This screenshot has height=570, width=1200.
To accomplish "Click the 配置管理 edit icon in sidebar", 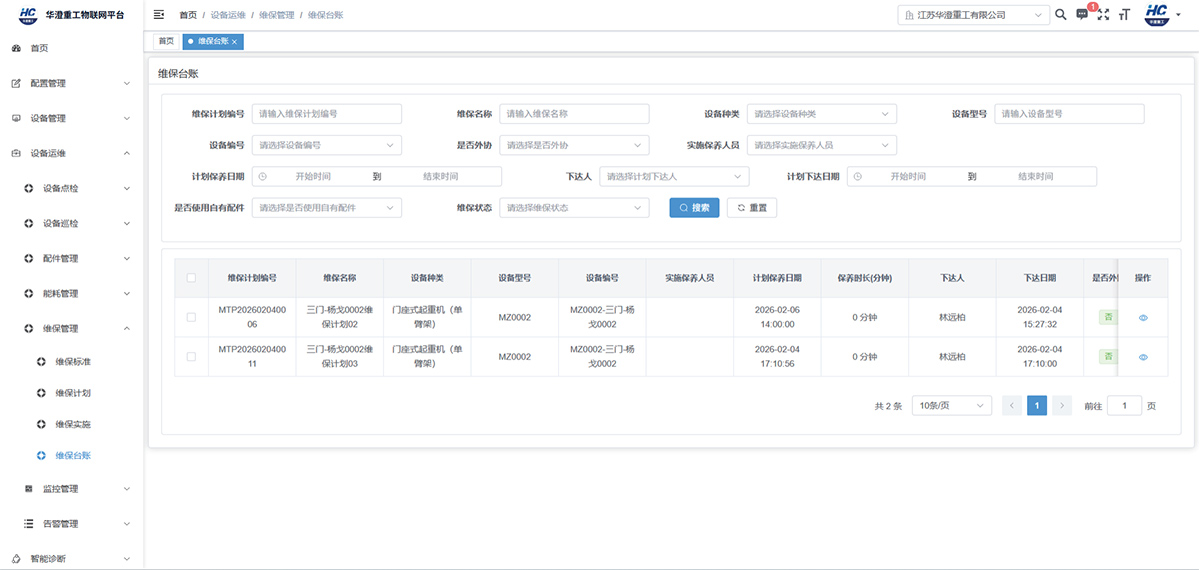I will (16, 83).
